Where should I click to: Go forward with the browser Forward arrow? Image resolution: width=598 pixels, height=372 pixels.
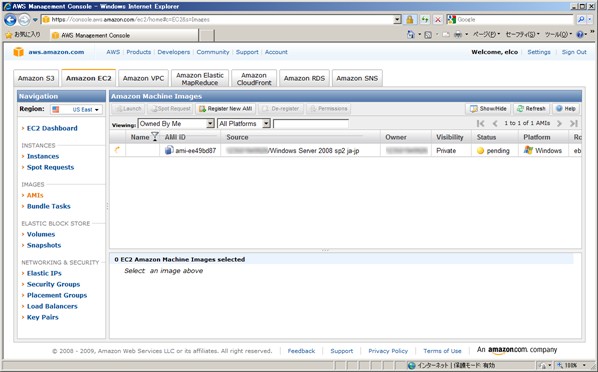pyautogui.click(x=24, y=19)
